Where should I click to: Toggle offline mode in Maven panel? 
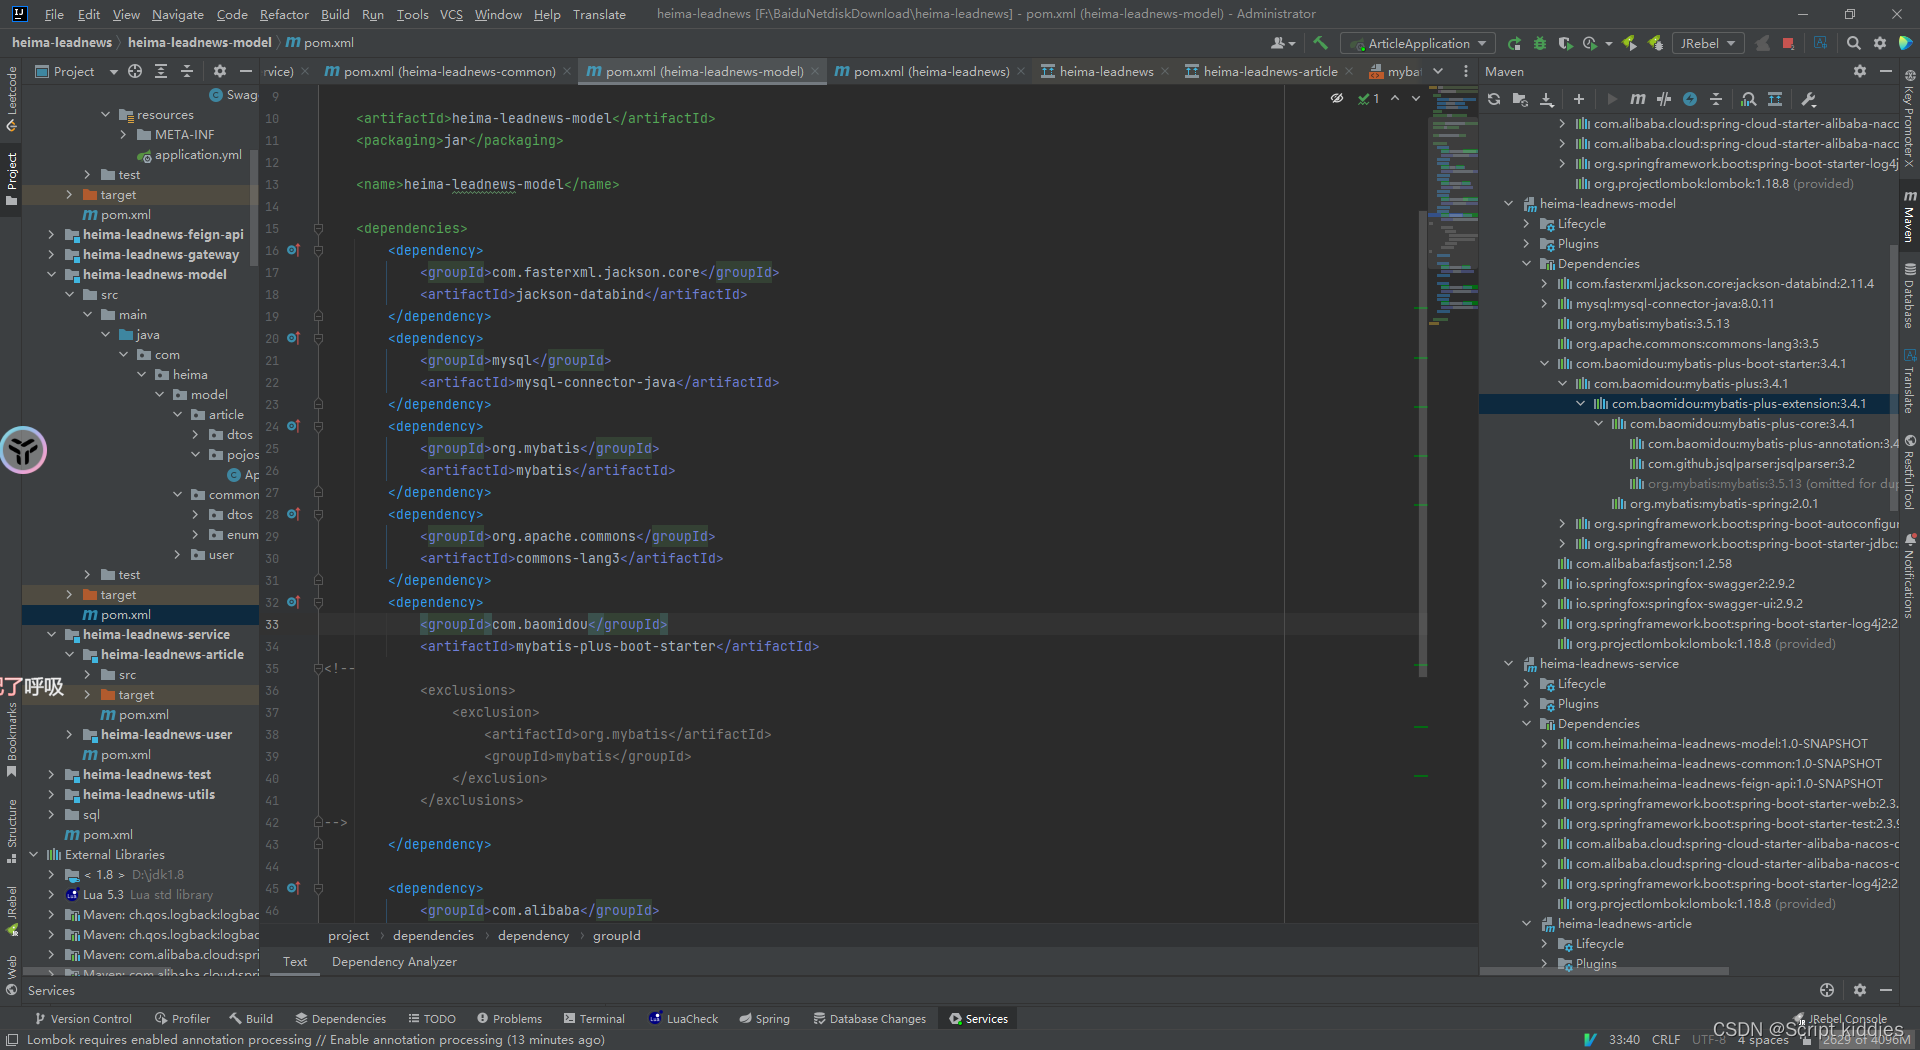click(x=1690, y=99)
